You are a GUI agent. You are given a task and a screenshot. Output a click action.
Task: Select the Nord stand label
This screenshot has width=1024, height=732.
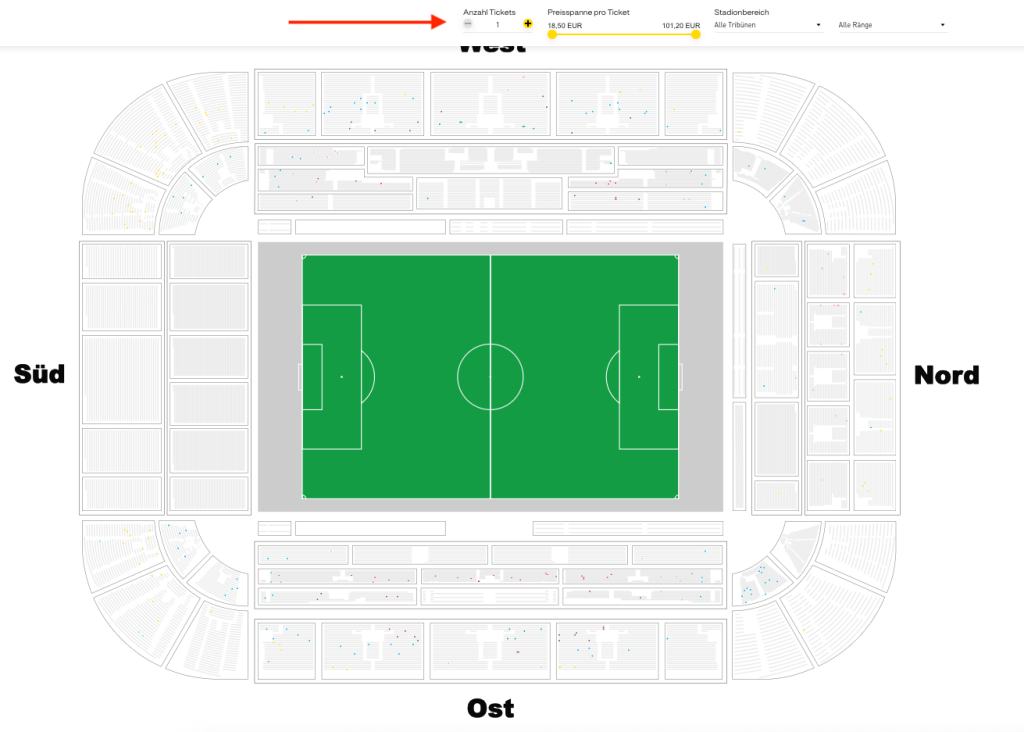pyautogui.click(x=946, y=375)
